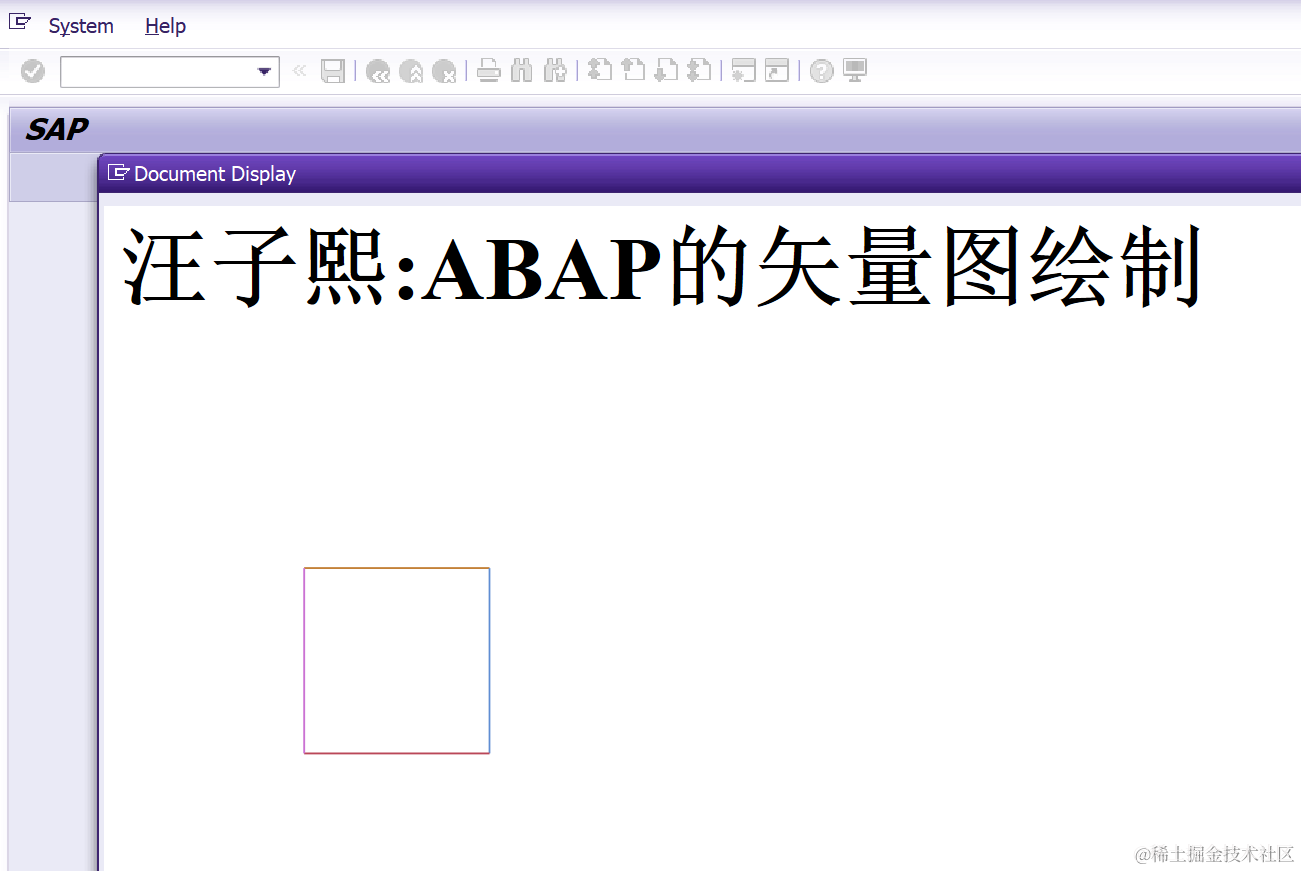The width and height of the screenshot is (1301, 871).
Task: Click the Find Next icon
Action: 555,71
